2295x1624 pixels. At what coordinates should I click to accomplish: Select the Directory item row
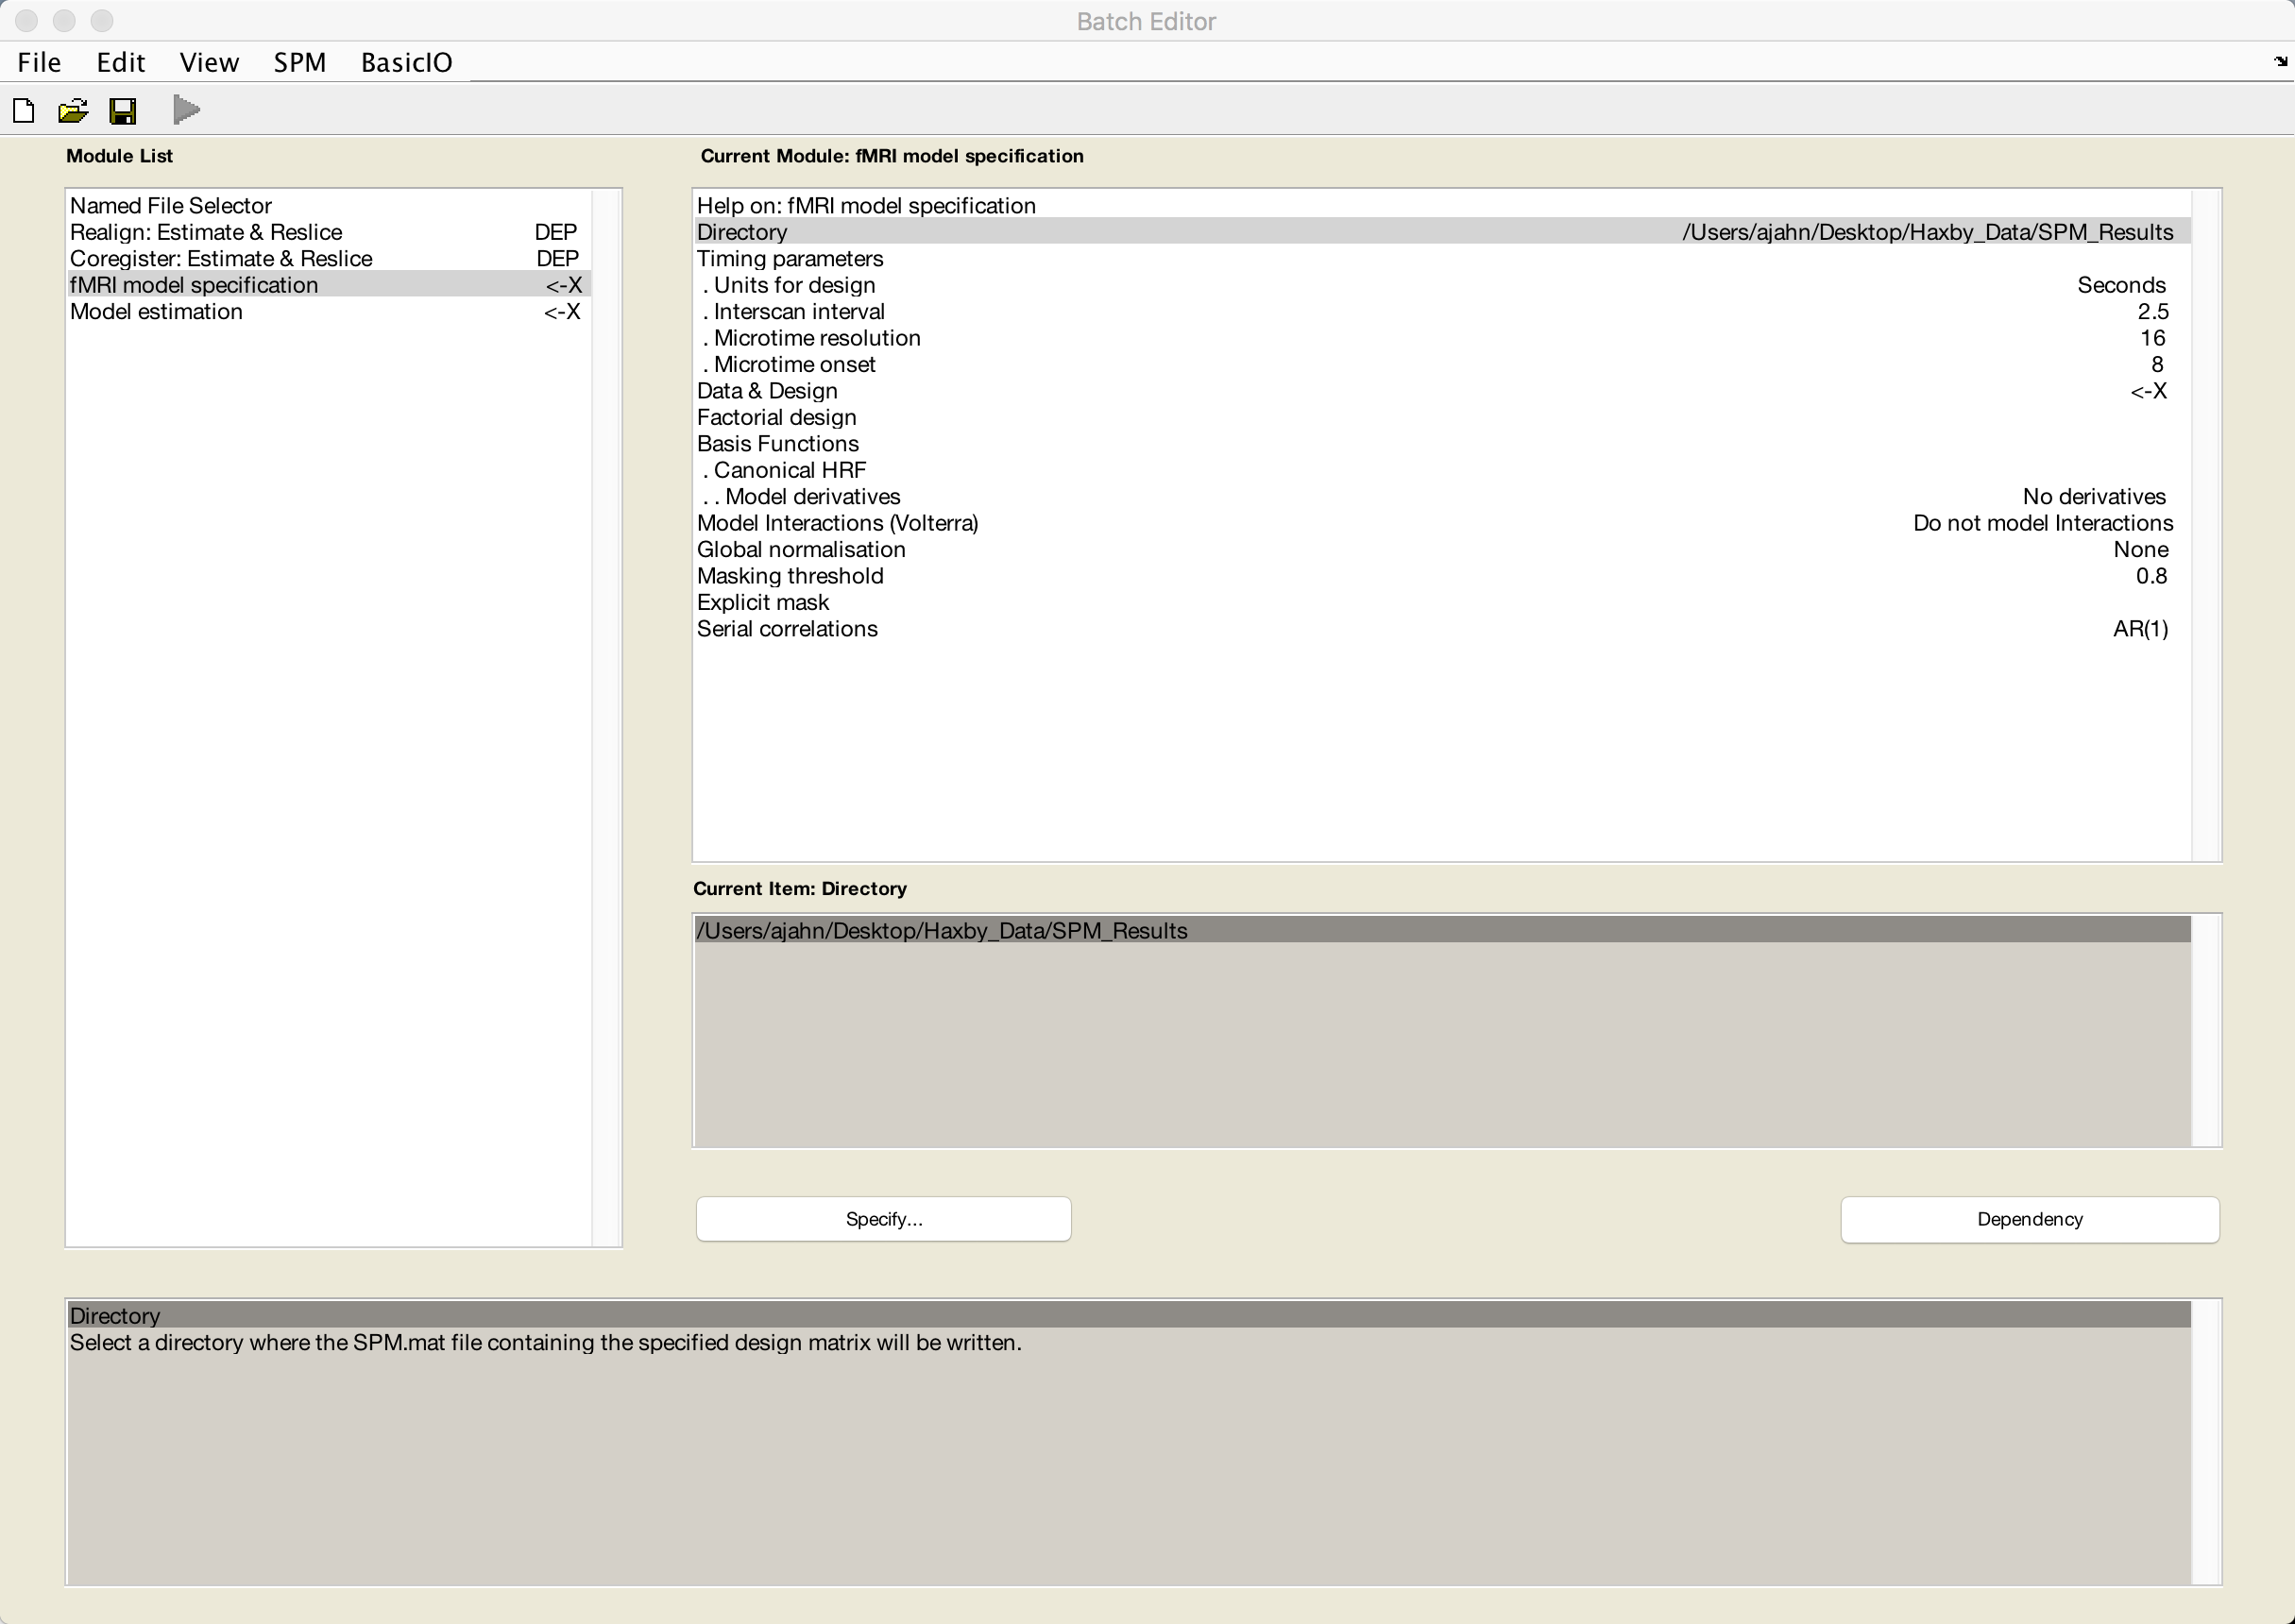(x=1442, y=232)
